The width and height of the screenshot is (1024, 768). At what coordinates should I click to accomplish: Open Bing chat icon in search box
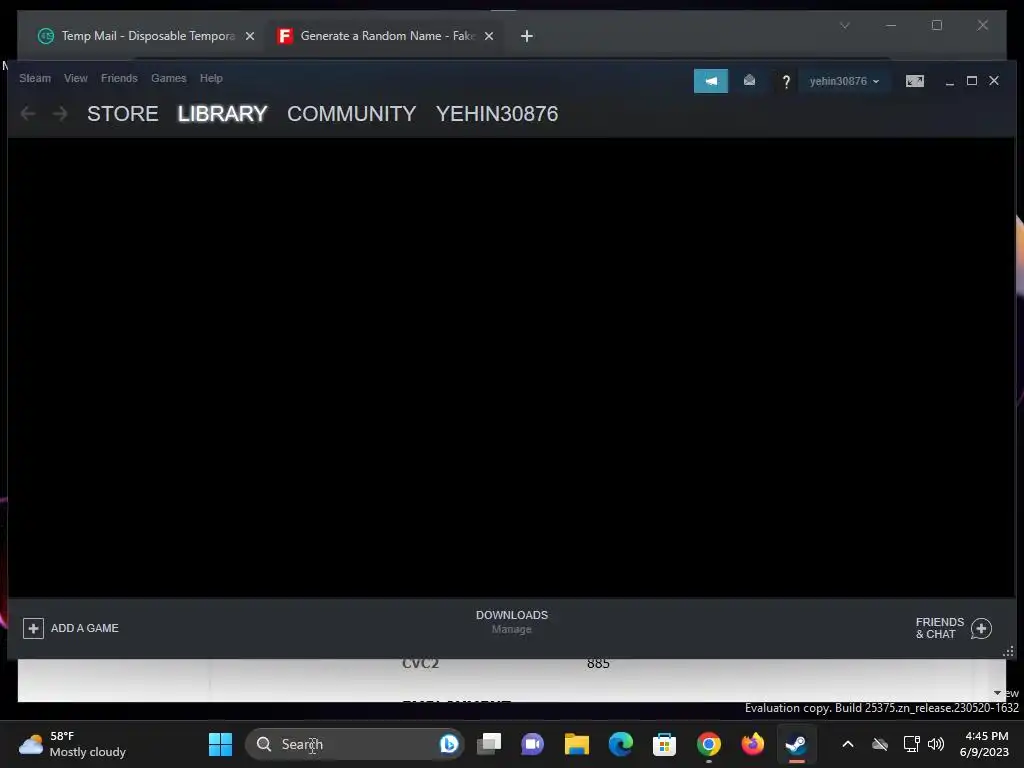click(x=449, y=744)
